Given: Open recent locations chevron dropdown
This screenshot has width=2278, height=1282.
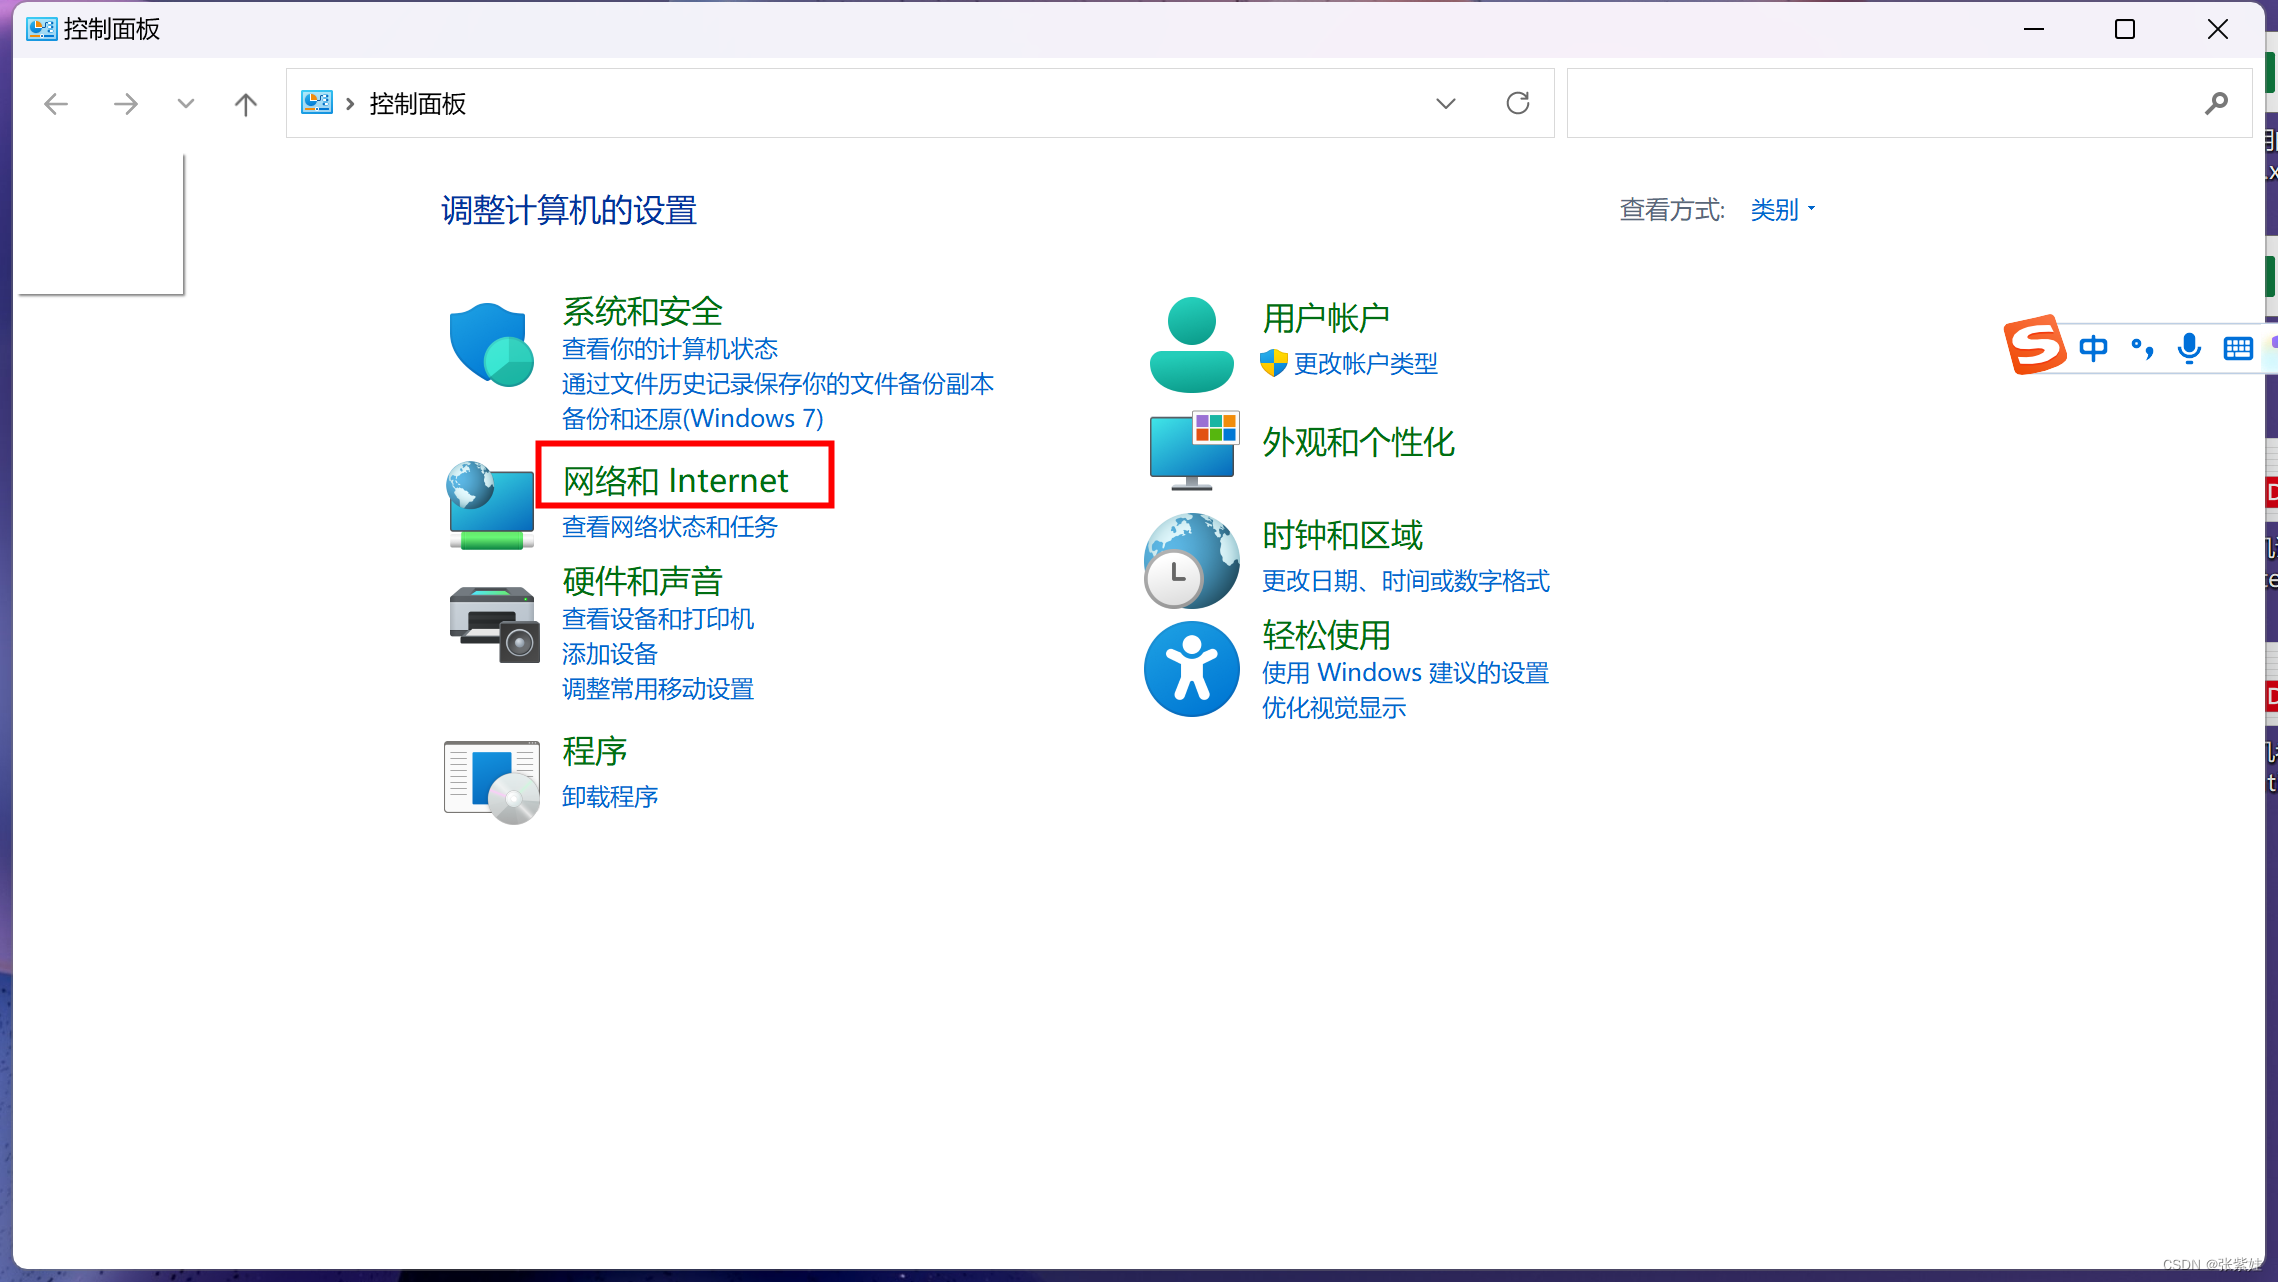Looking at the screenshot, I should click(185, 103).
